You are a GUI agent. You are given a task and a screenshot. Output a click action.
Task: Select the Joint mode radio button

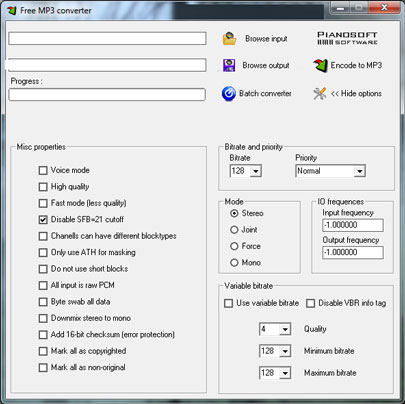pyautogui.click(x=234, y=230)
